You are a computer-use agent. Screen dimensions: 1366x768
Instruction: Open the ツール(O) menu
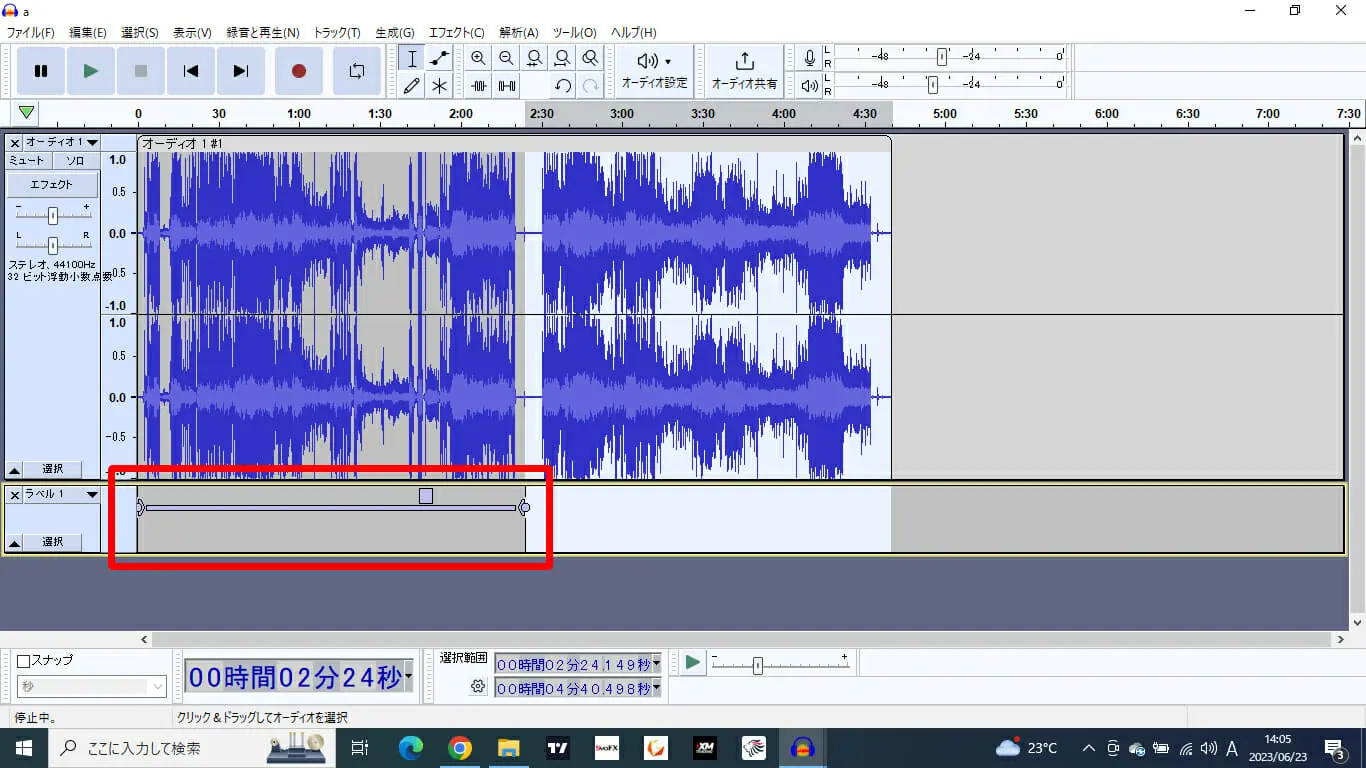pyautogui.click(x=575, y=33)
